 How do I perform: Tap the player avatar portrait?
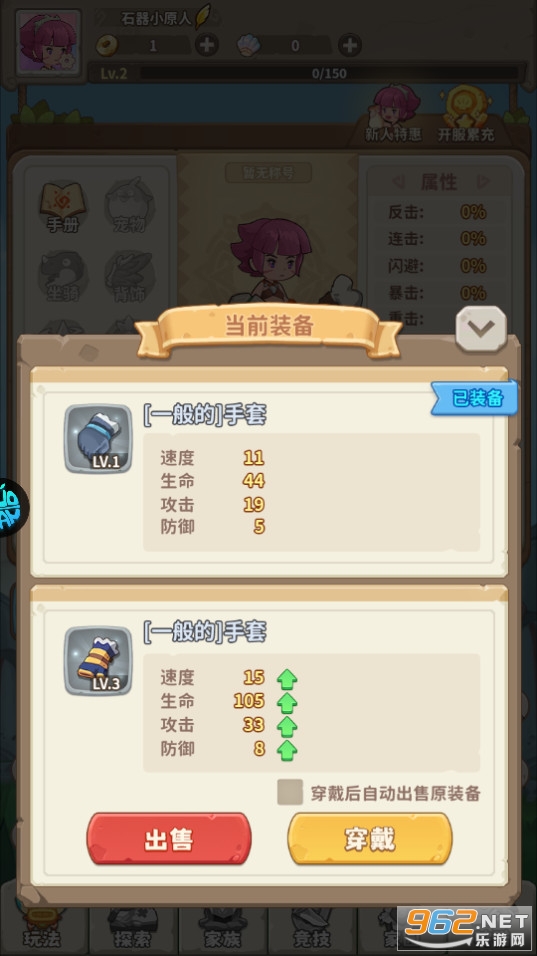[x=49, y=42]
